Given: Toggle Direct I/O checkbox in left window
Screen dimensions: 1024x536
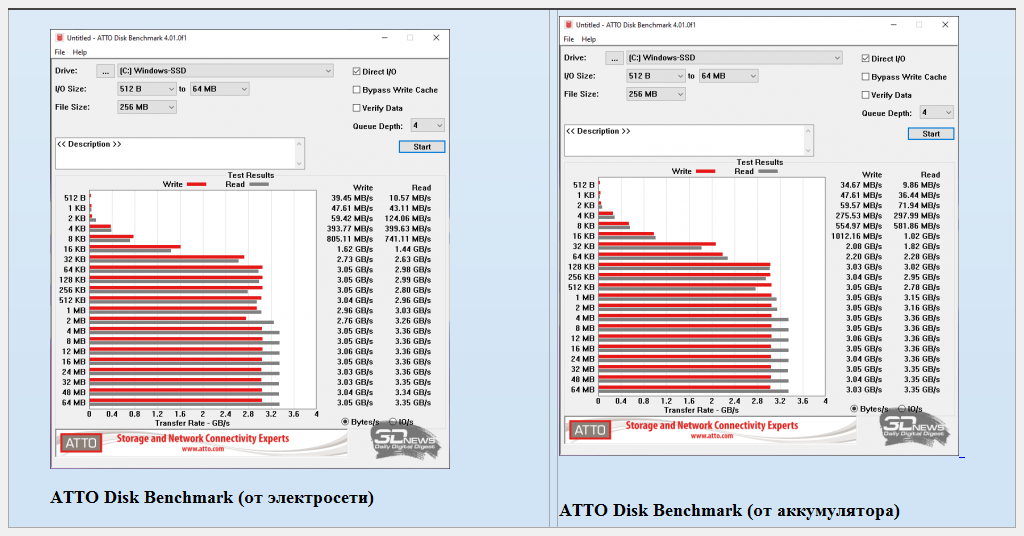Looking at the screenshot, I should point(357,71).
